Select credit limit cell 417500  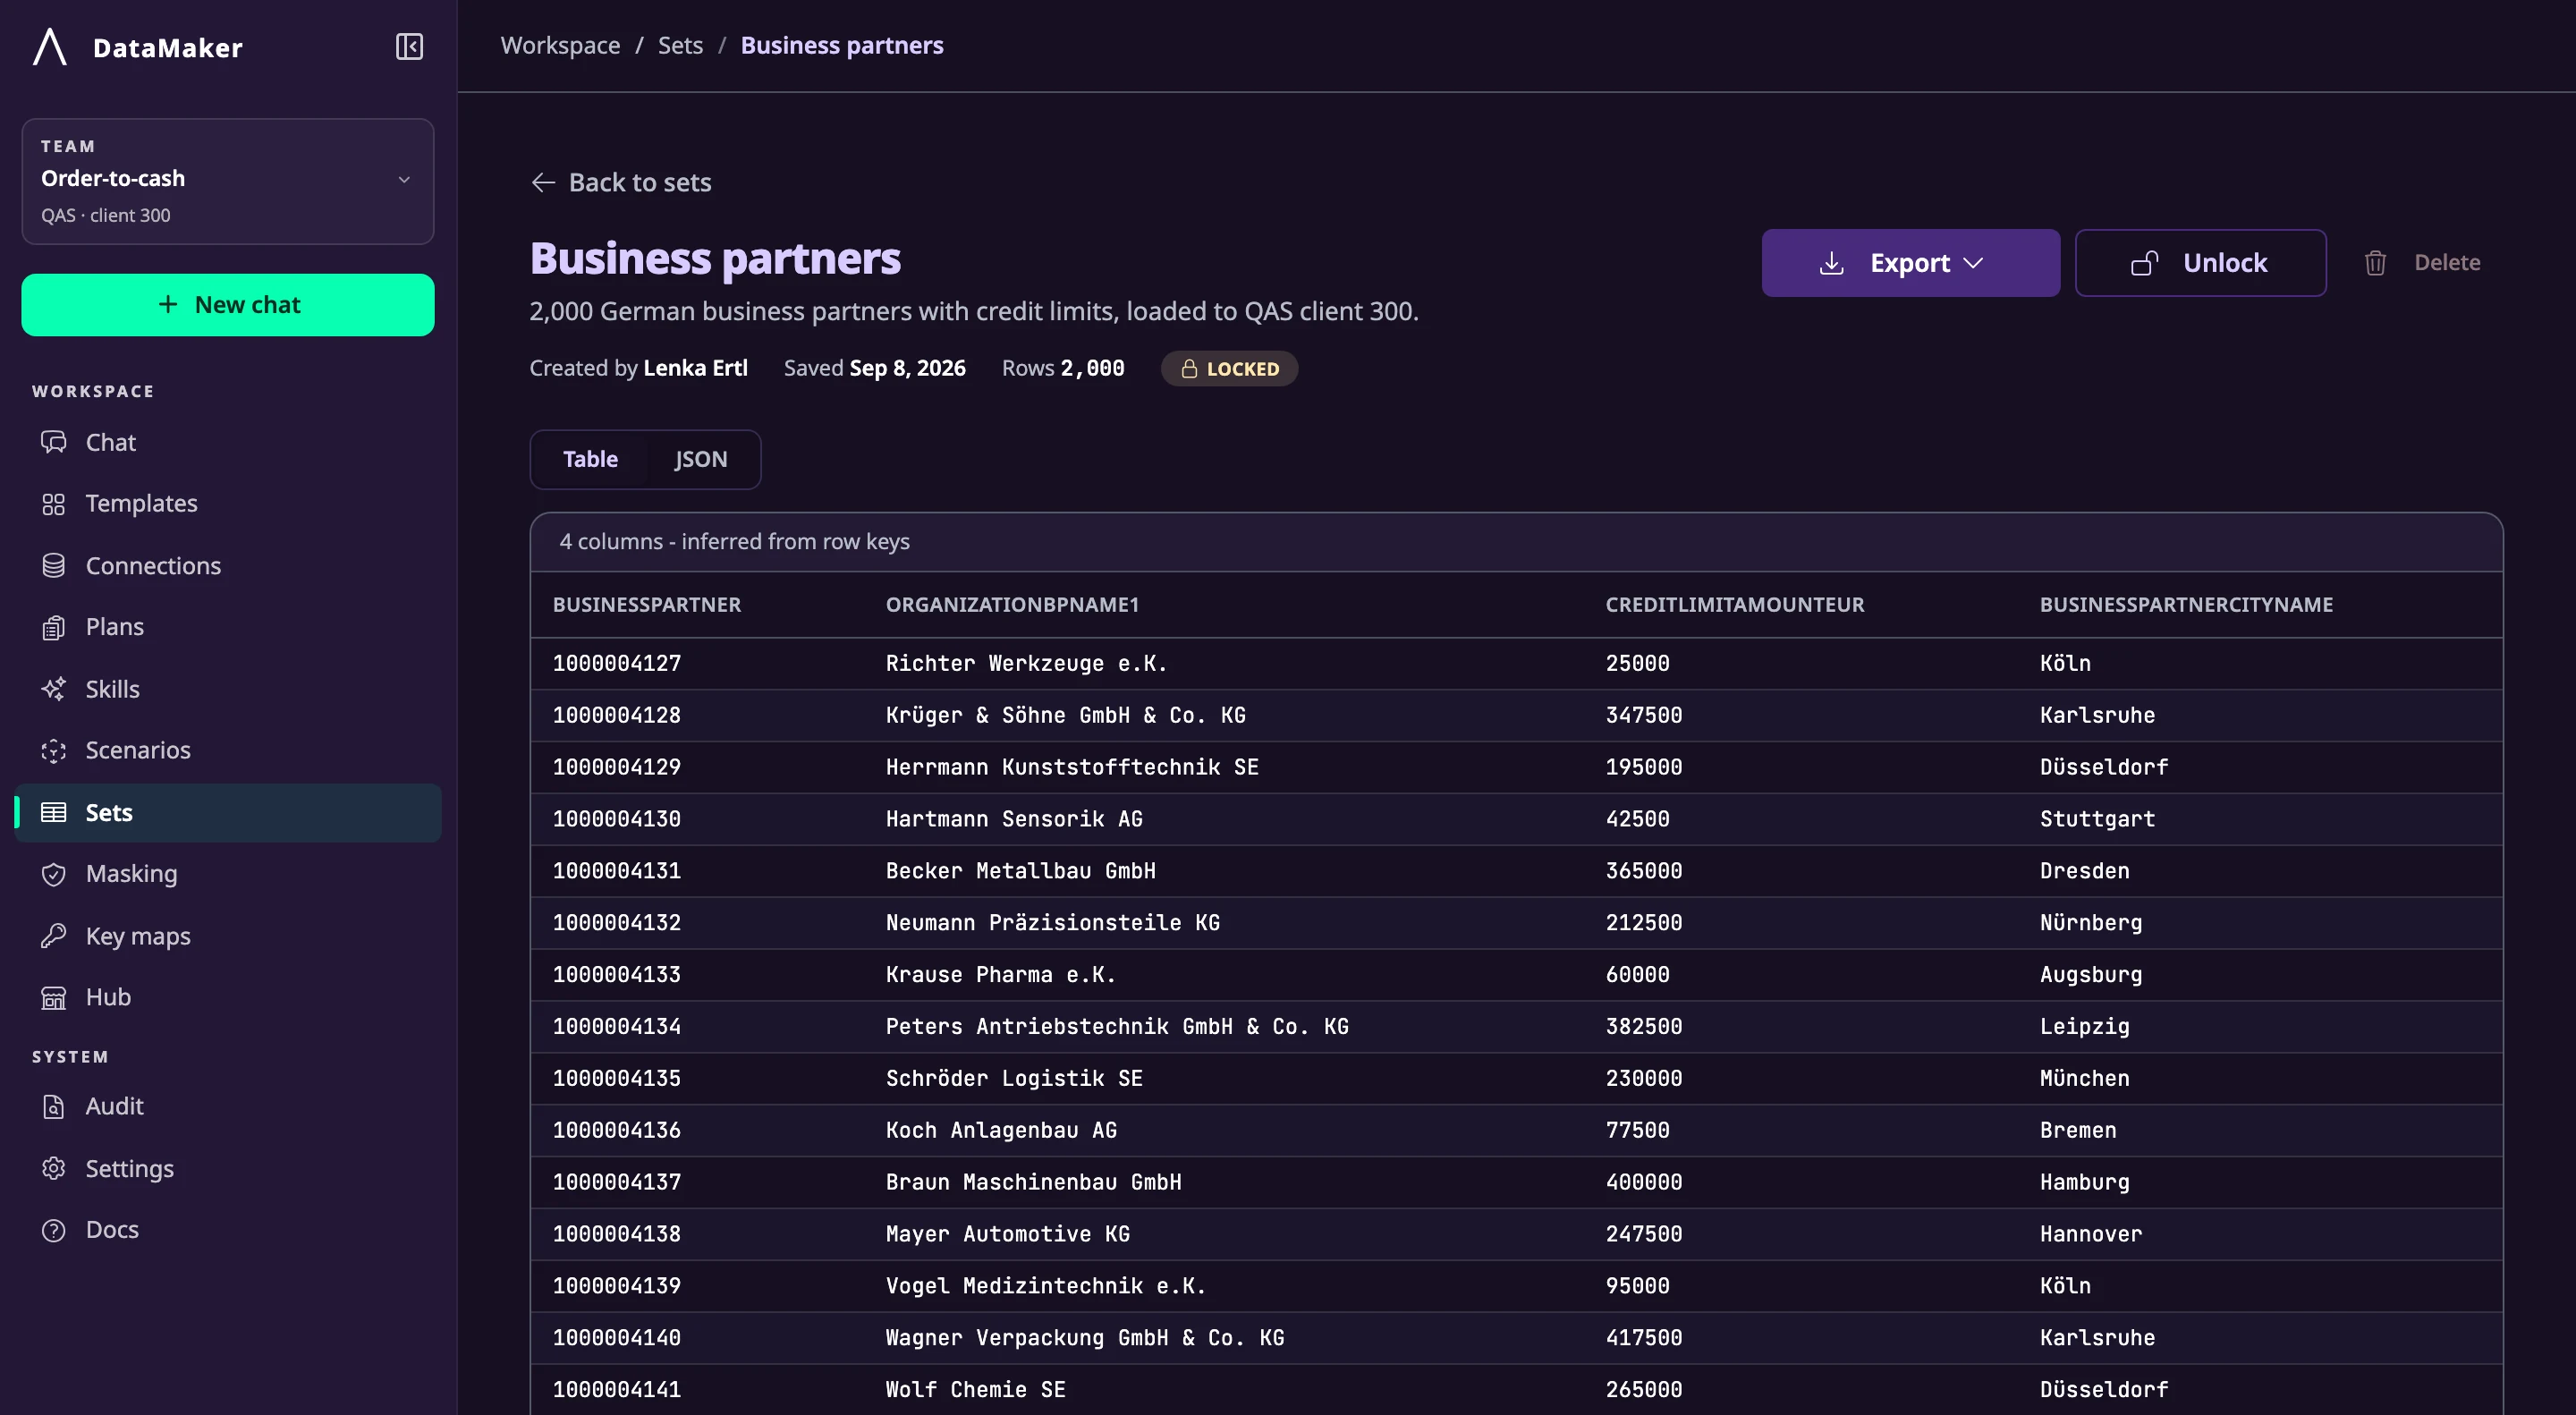(x=1644, y=1338)
